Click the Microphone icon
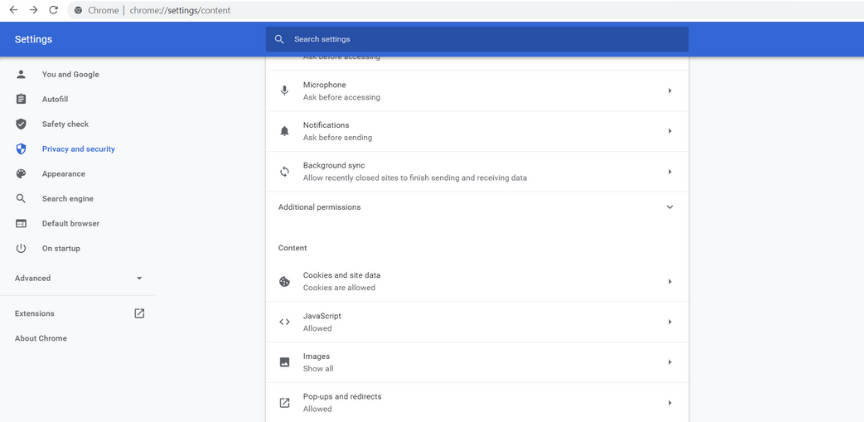Screen dimensions: 864x422 [284, 91]
